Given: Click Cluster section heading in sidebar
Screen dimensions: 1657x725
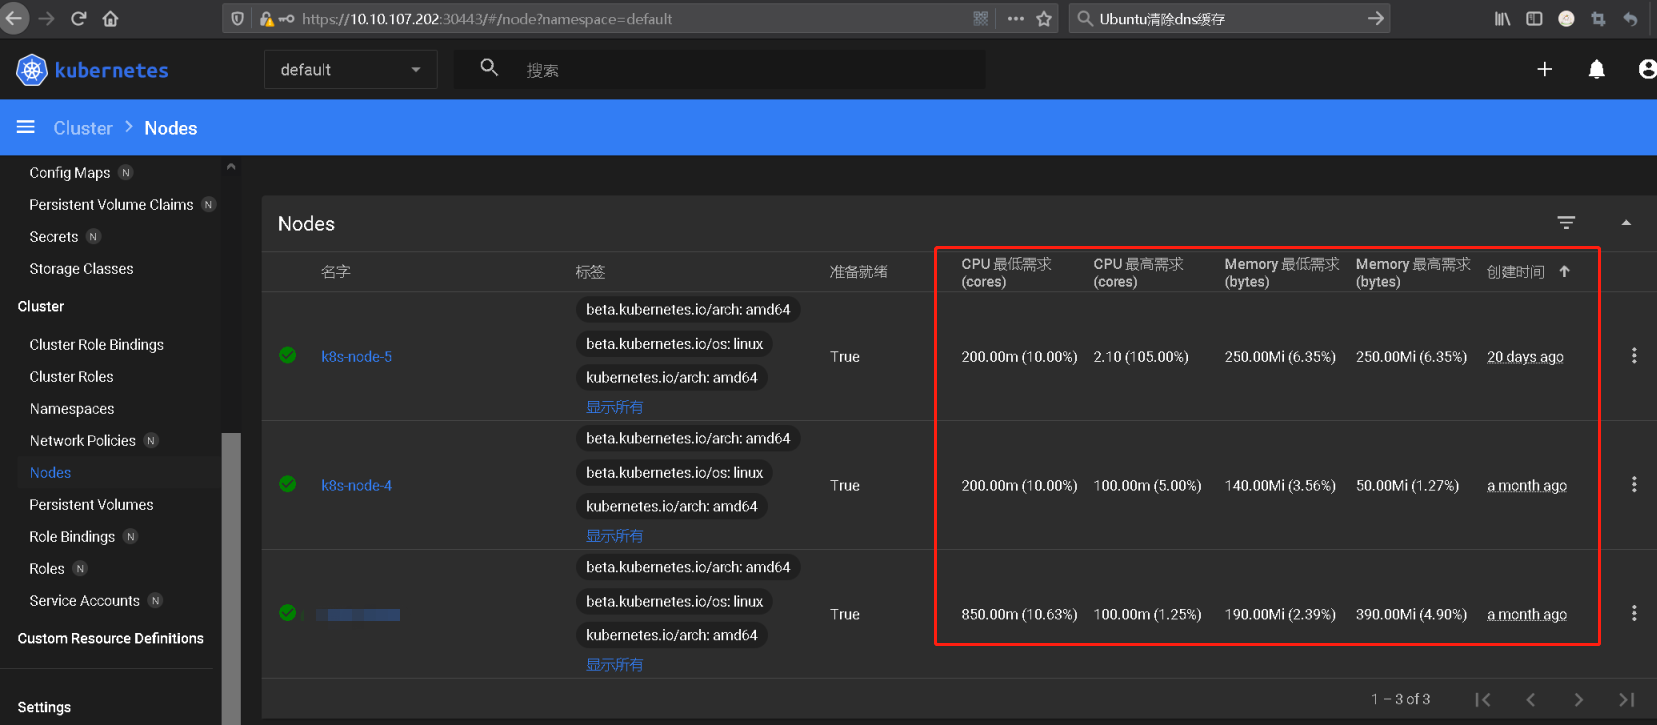Looking at the screenshot, I should pyautogui.click(x=41, y=306).
